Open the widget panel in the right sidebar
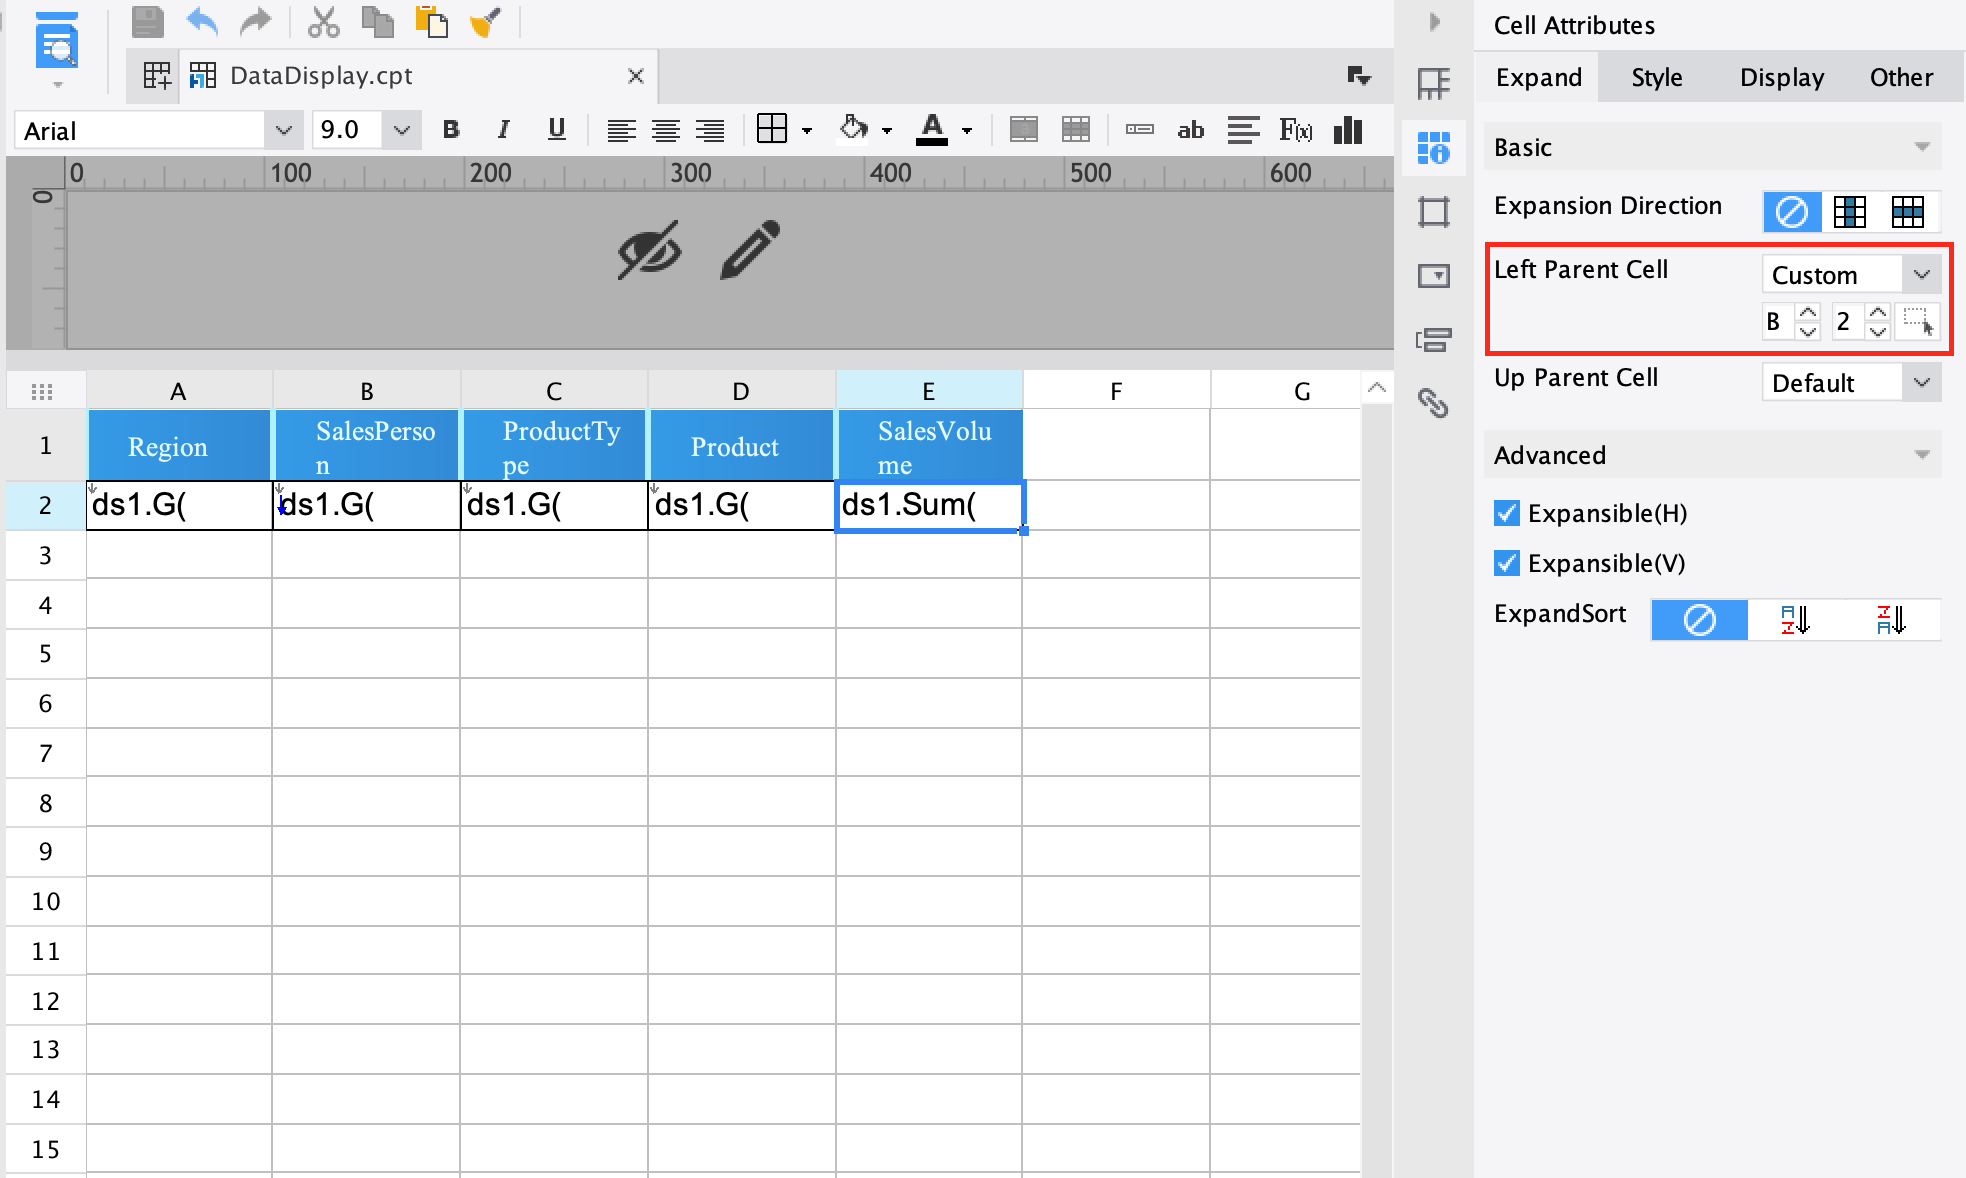 (1435, 275)
